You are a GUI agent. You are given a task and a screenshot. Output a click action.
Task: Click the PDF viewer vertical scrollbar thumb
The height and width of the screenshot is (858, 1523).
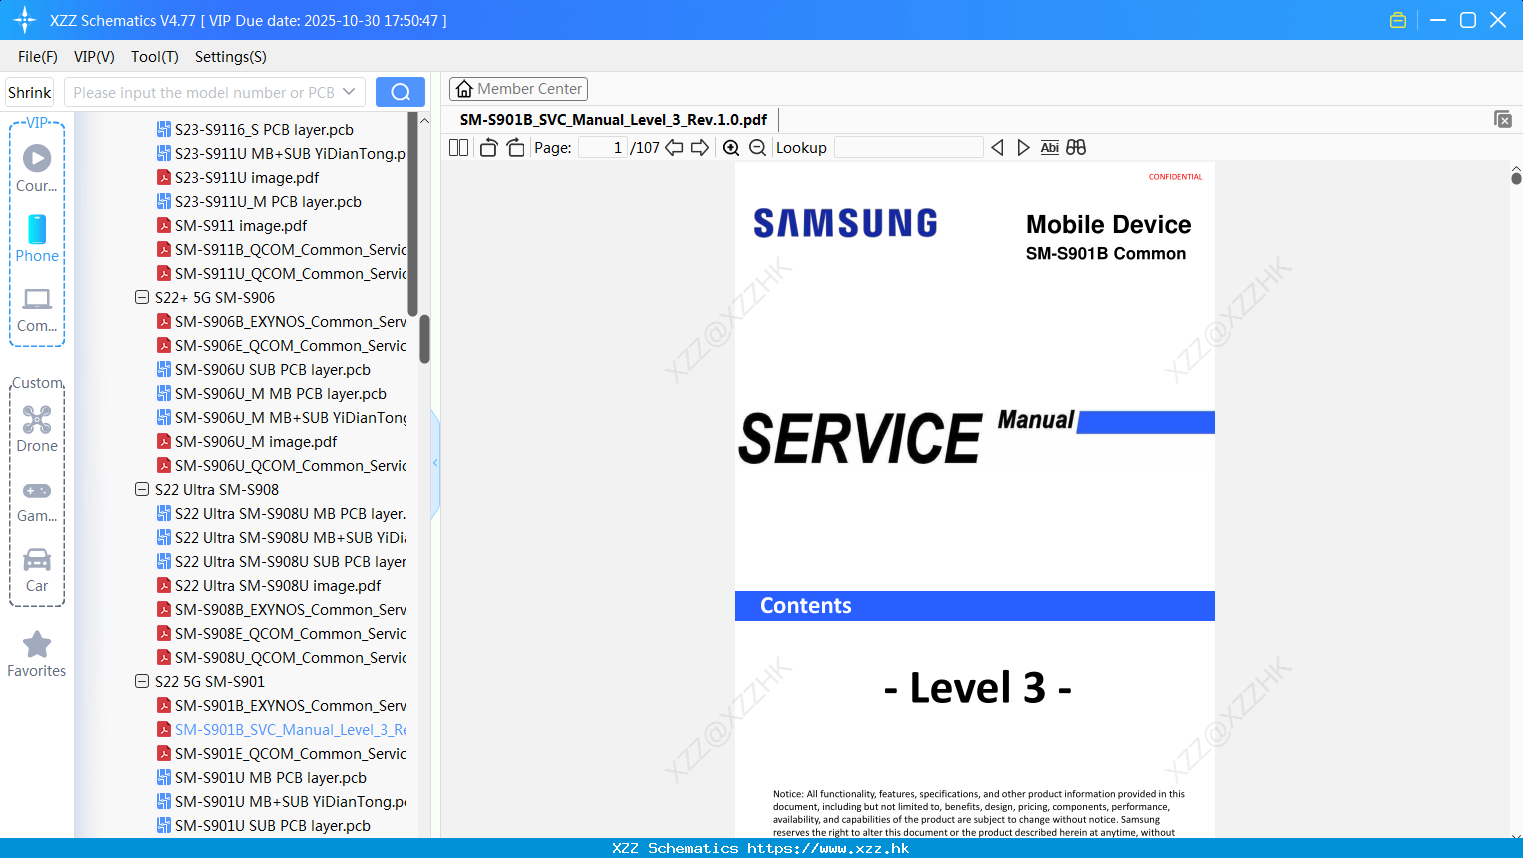coord(1516,178)
